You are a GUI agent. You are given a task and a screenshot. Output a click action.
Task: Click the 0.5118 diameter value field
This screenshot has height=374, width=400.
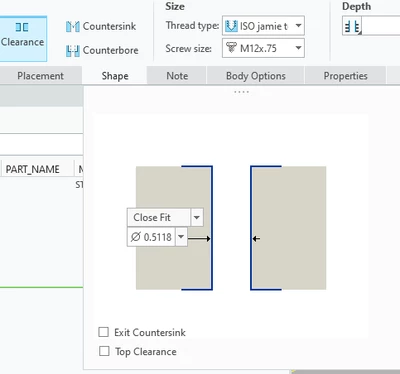click(151, 237)
